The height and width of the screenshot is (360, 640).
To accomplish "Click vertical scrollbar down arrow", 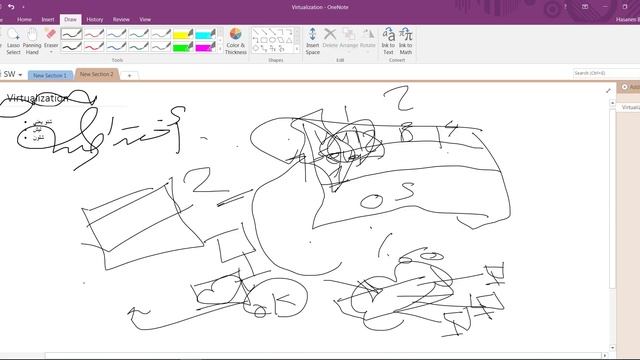I will pos(612,348).
